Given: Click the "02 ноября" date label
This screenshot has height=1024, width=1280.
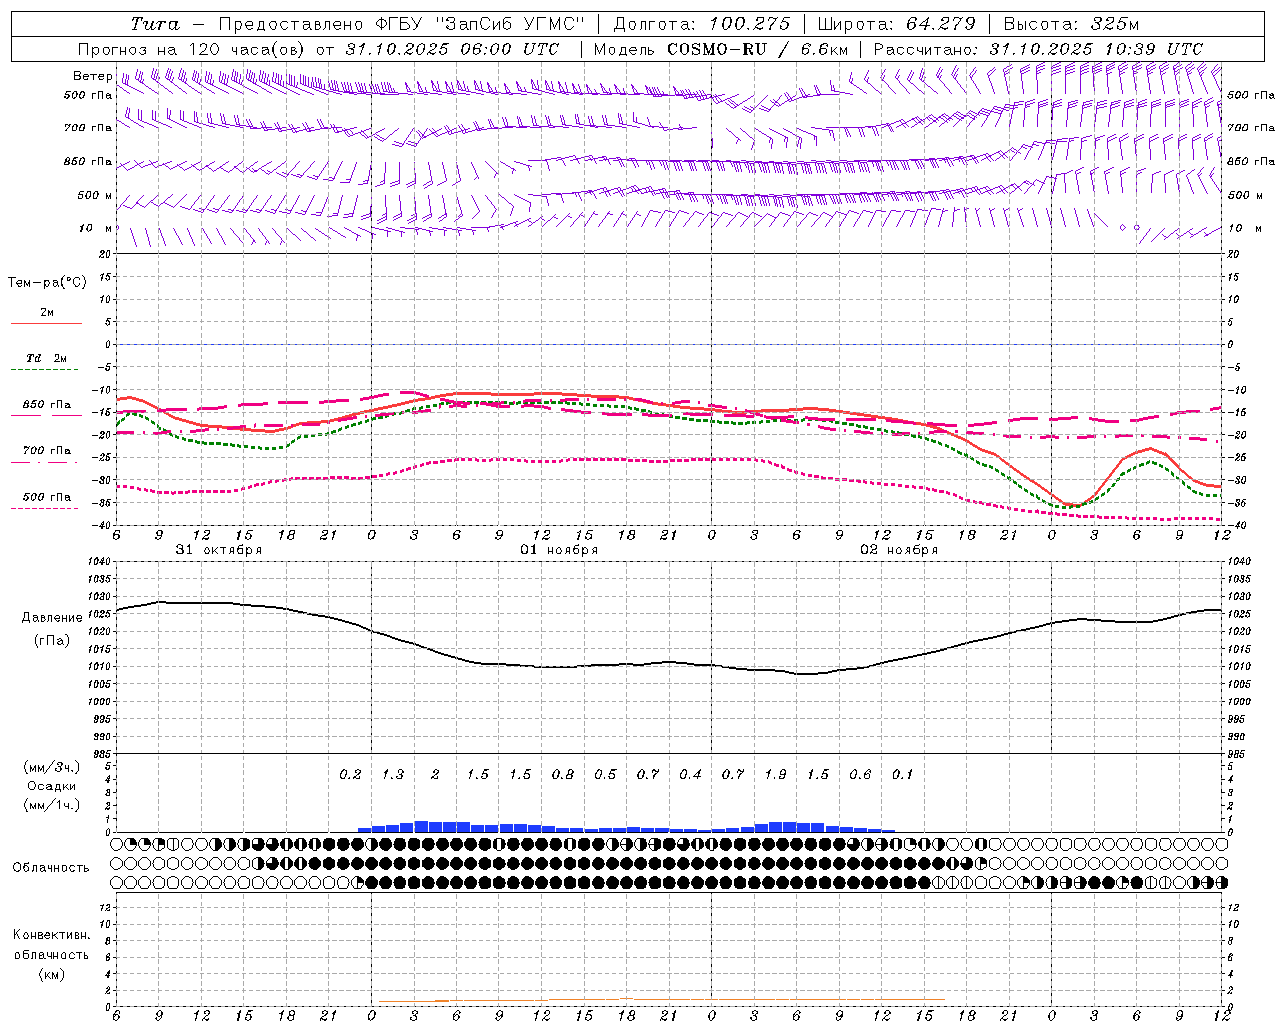Looking at the screenshot, I should 899,550.
